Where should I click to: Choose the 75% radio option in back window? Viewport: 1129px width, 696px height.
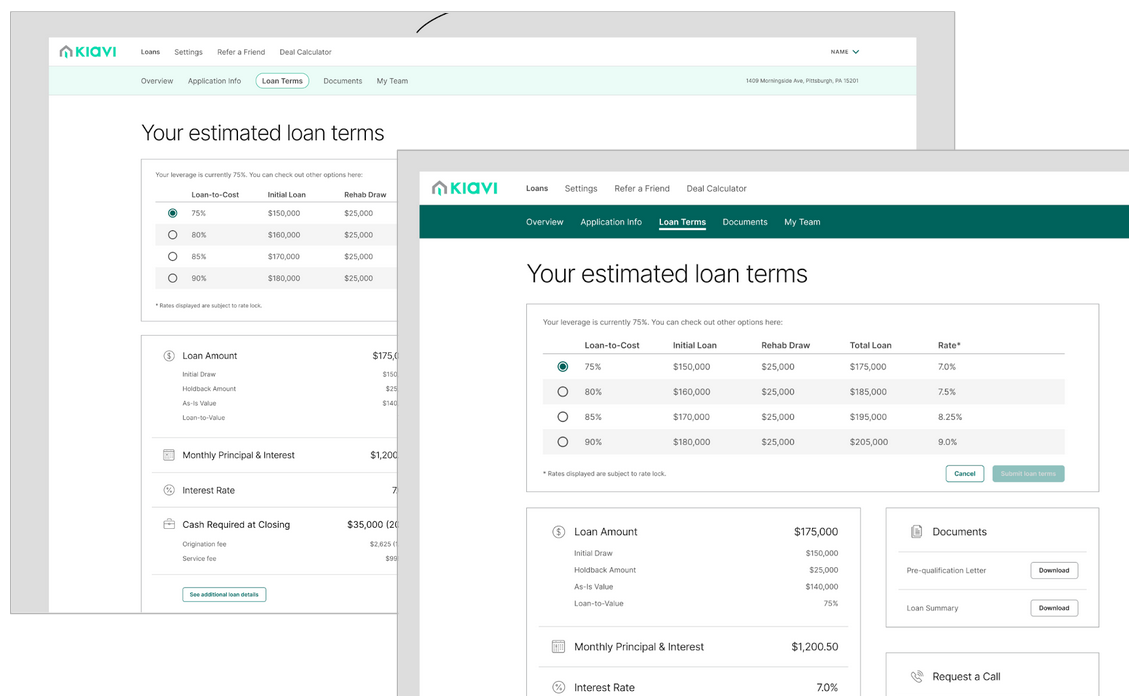[172, 213]
